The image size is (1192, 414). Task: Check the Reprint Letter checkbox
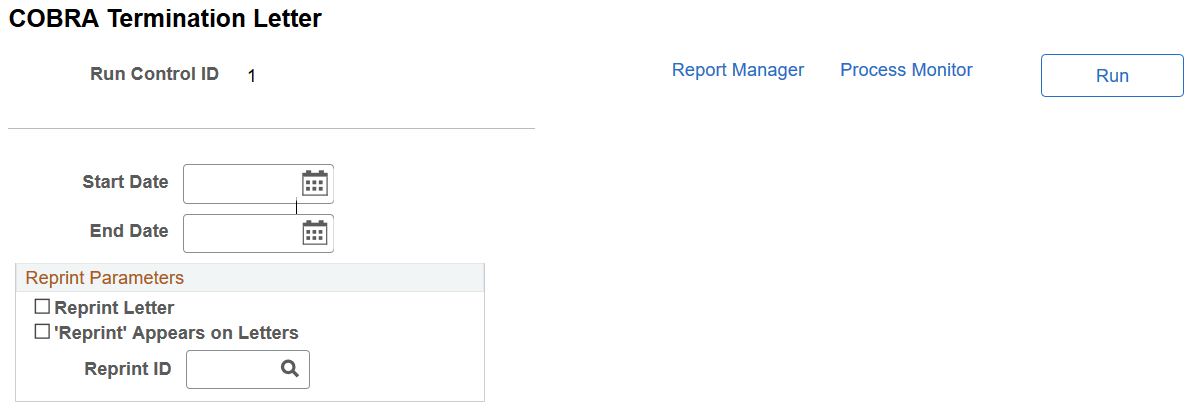(43, 307)
